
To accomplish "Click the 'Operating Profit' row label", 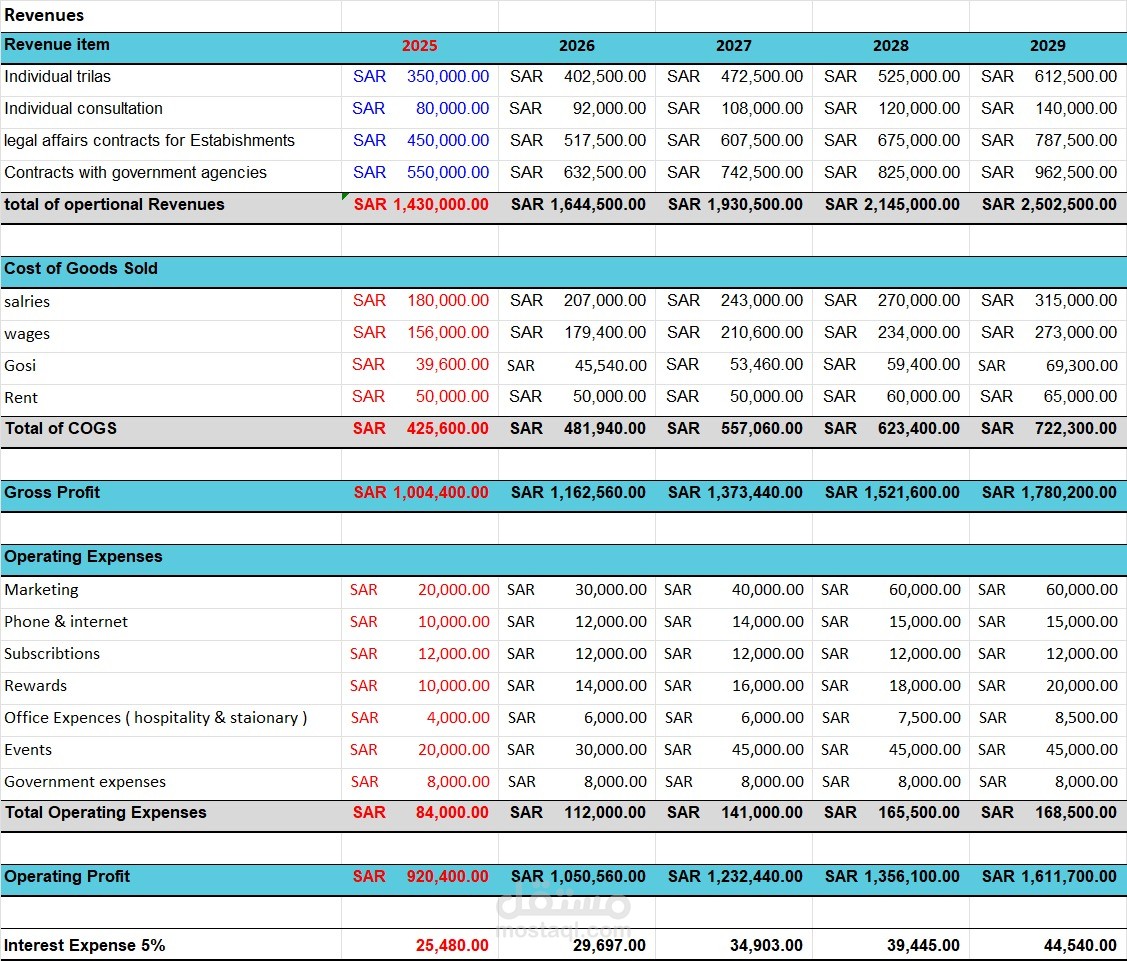I will [x=67, y=876].
